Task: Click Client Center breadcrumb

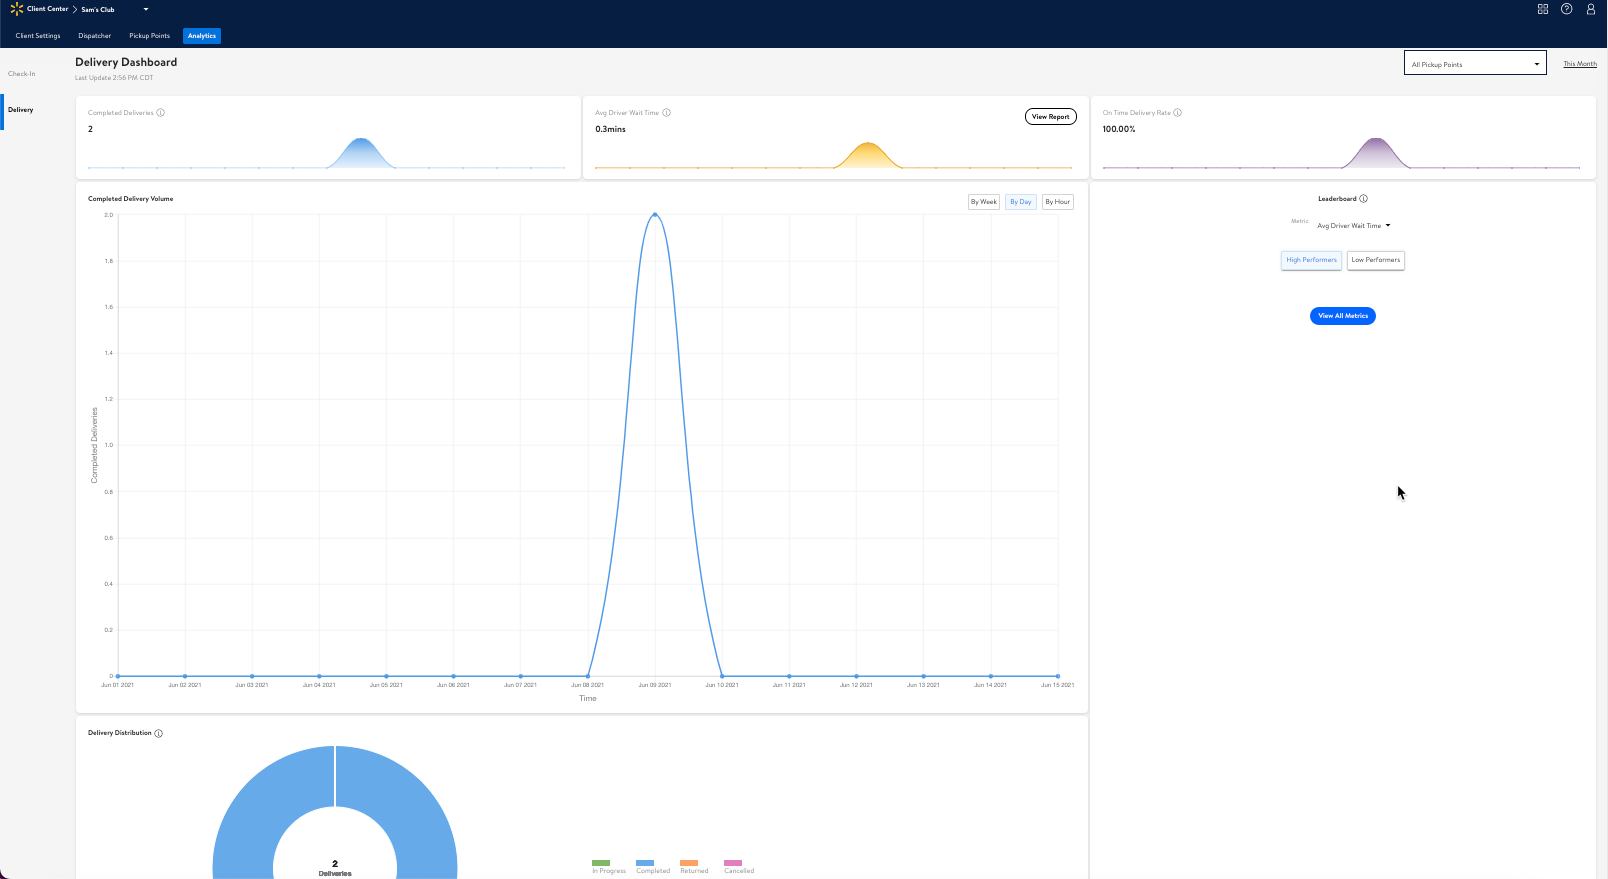Action: [x=48, y=9]
